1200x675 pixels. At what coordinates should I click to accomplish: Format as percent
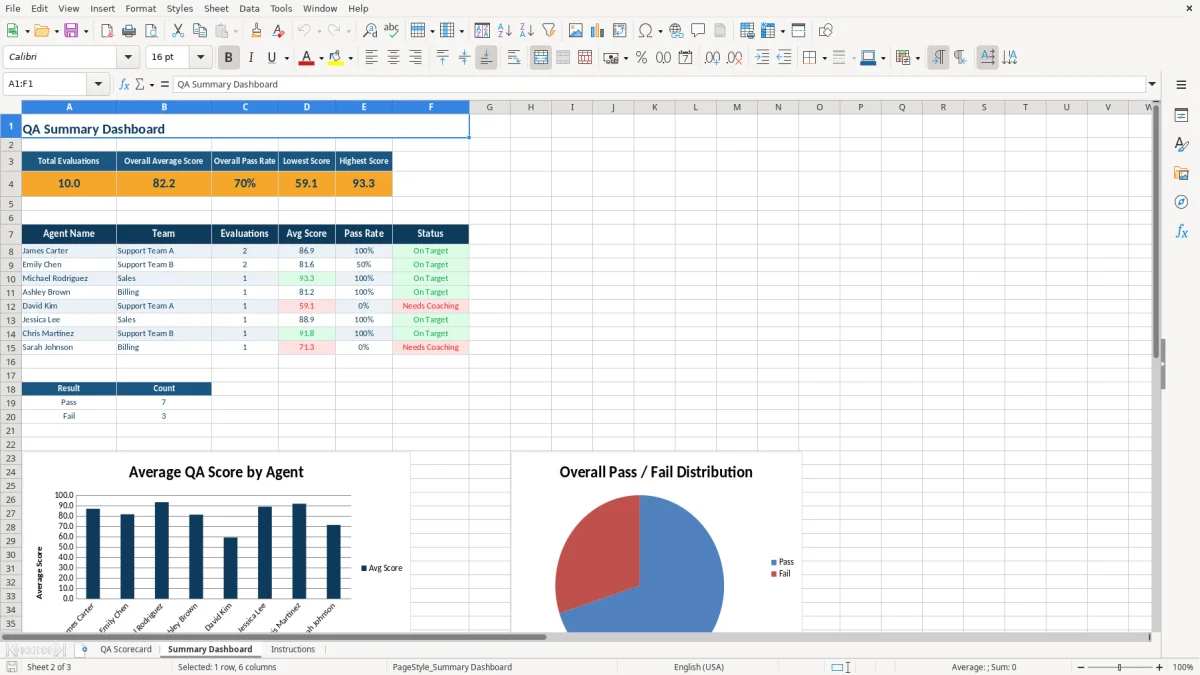coord(641,58)
